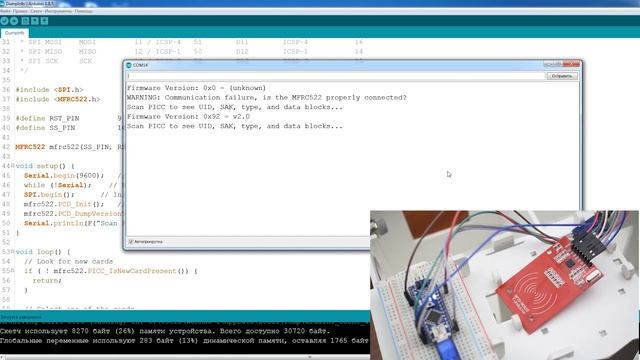
Task: Click the "#include <MFRC522.h>" code line
Action: click(58, 99)
